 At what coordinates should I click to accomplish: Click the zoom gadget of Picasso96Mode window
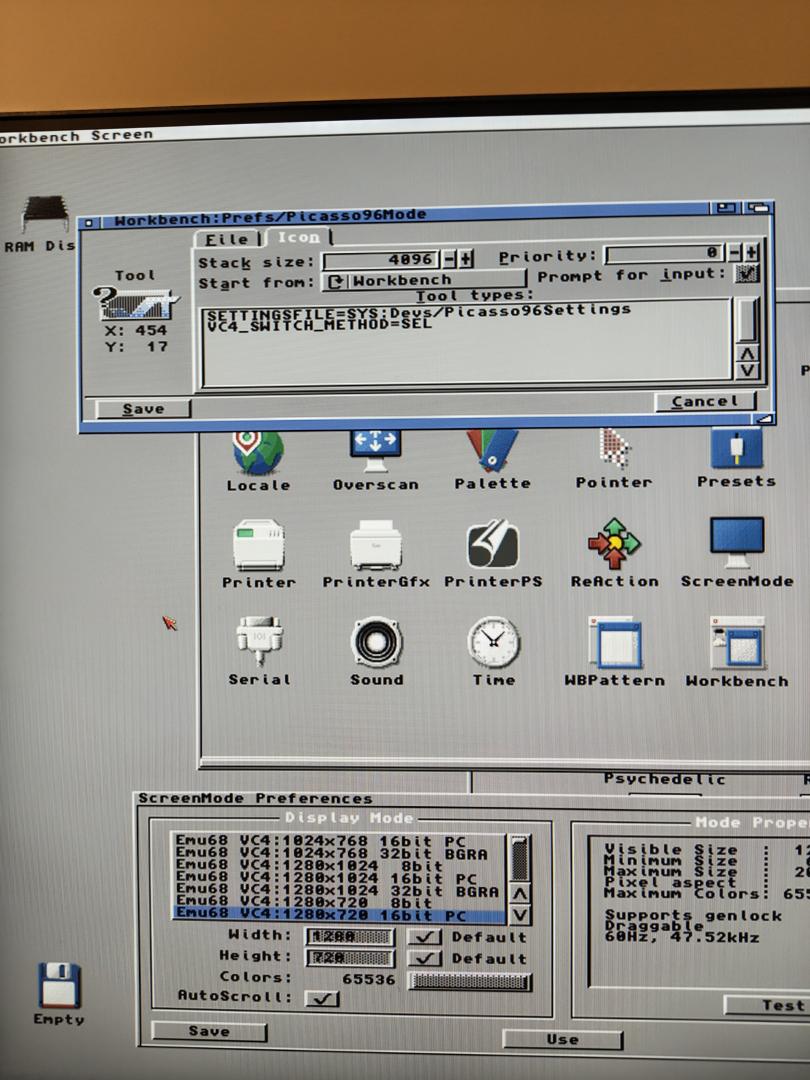pos(725,208)
